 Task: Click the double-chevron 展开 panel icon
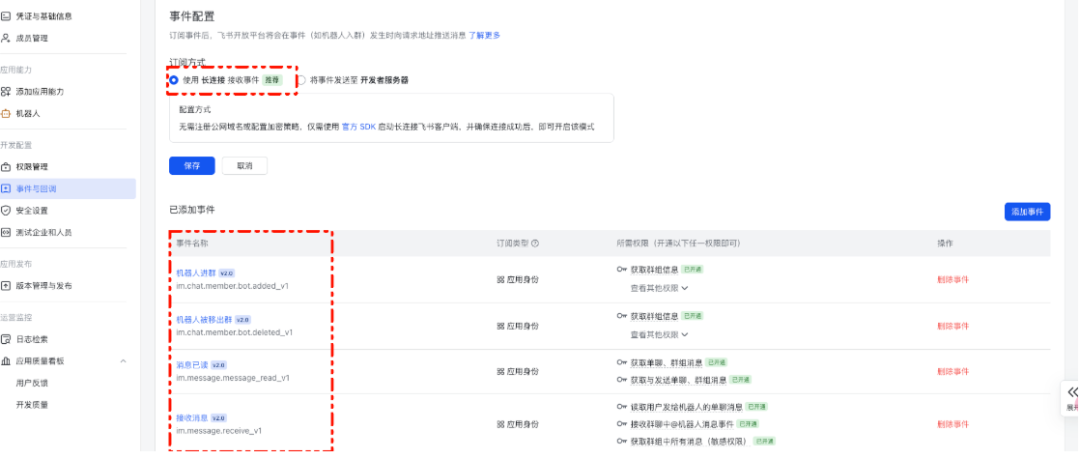pos(1072,392)
